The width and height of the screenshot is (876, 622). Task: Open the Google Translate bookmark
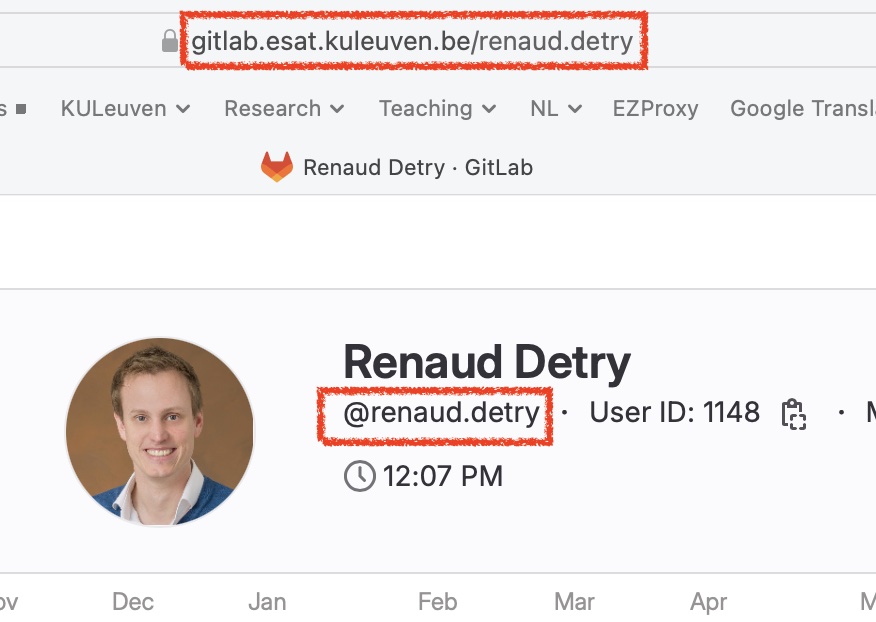803,108
